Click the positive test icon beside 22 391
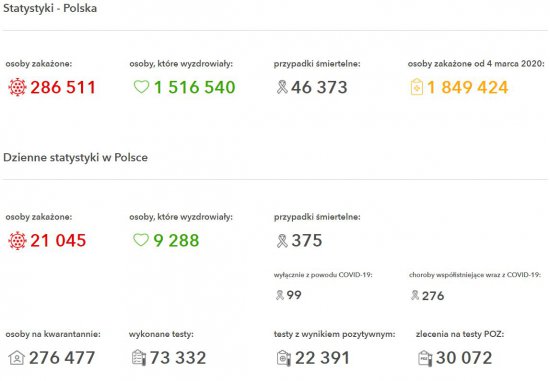The image size is (550, 381). (x=284, y=358)
